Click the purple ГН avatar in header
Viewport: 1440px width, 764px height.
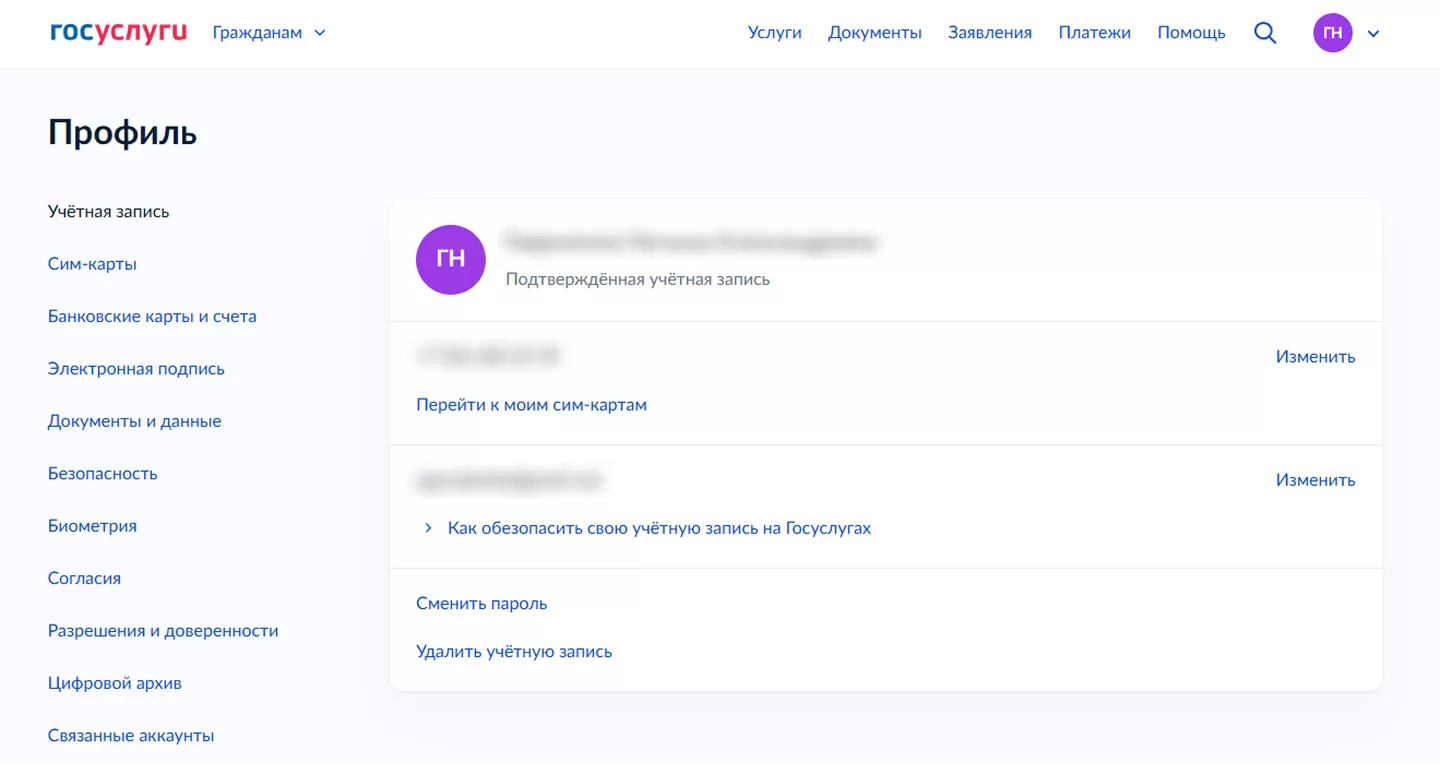pyautogui.click(x=1332, y=33)
